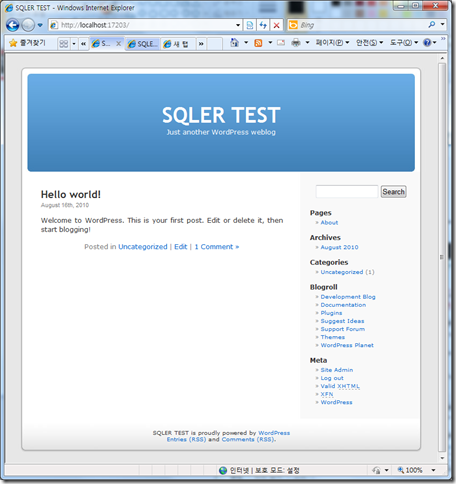This screenshot has width=456, height=484.
Task: Click the orange RSS feeds icon
Action: tap(258, 43)
